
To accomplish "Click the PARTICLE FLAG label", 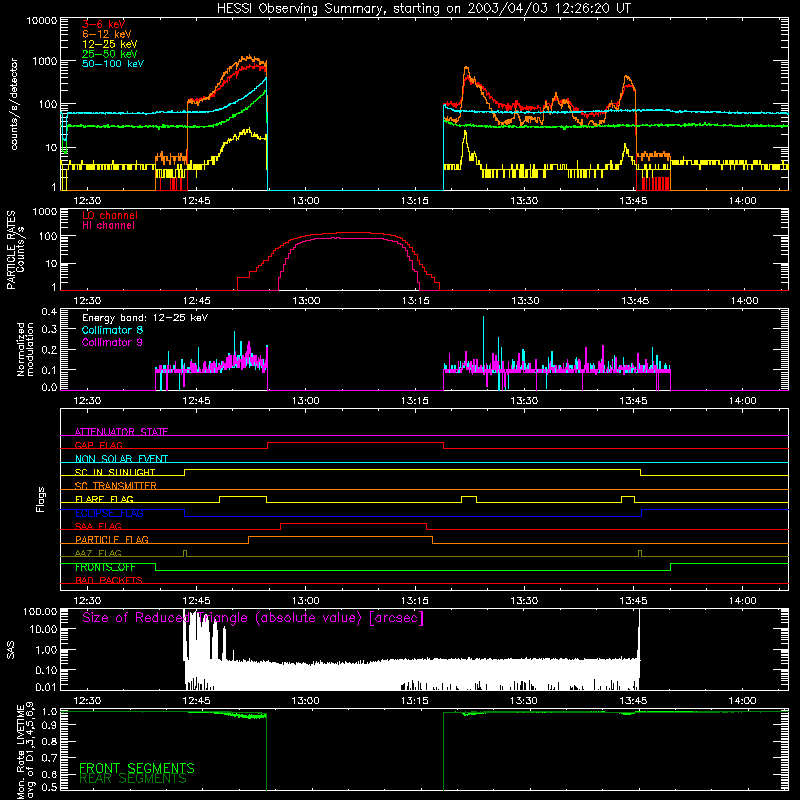I will [x=112, y=540].
